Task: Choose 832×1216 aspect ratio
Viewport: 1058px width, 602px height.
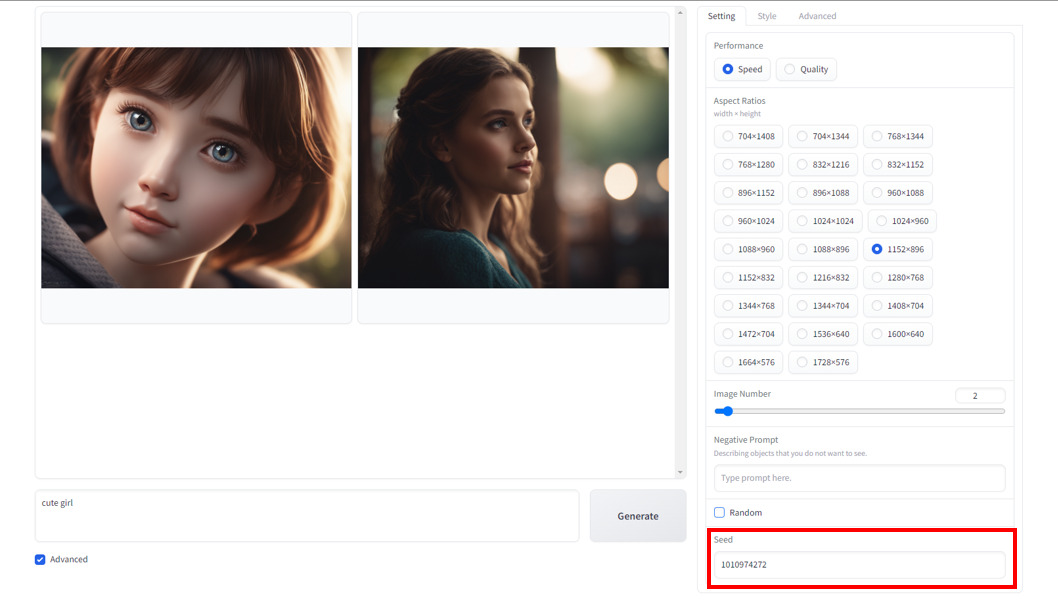Action: 823,165
